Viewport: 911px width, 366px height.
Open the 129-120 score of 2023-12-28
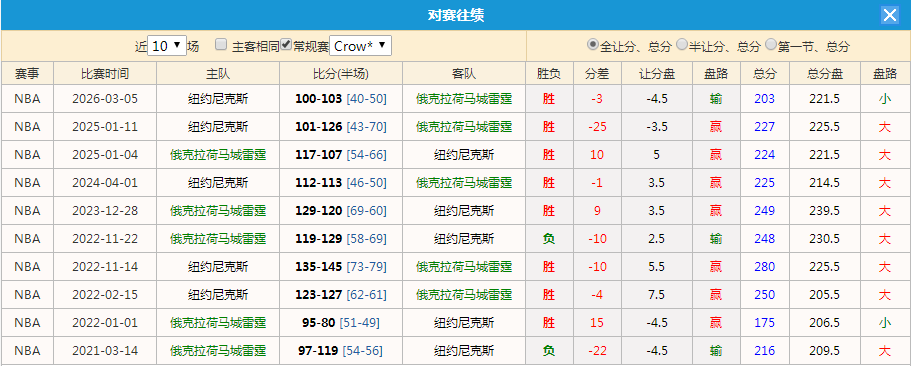(x=318, y=210)
